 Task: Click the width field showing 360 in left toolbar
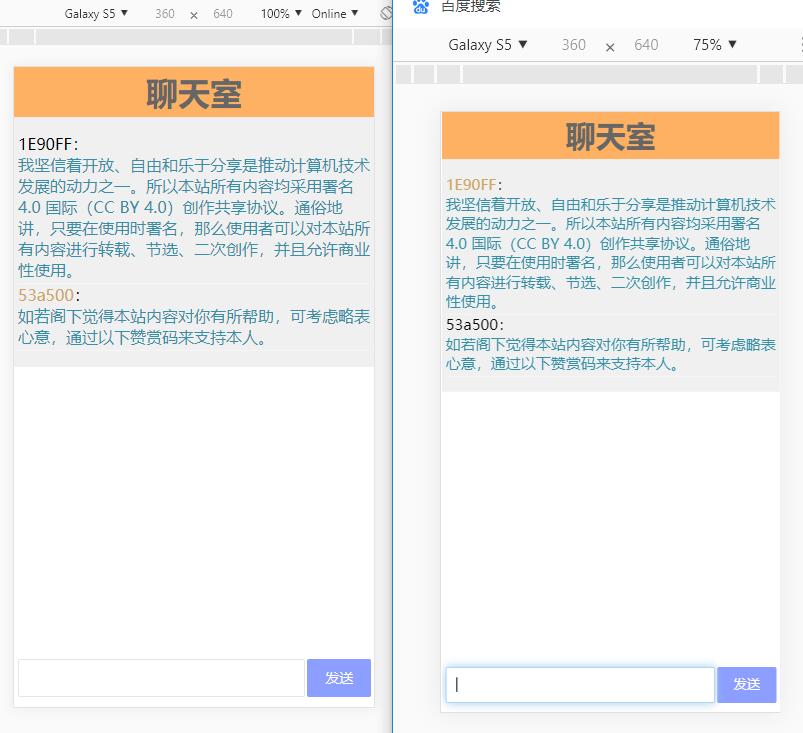(x=165, y=14)
